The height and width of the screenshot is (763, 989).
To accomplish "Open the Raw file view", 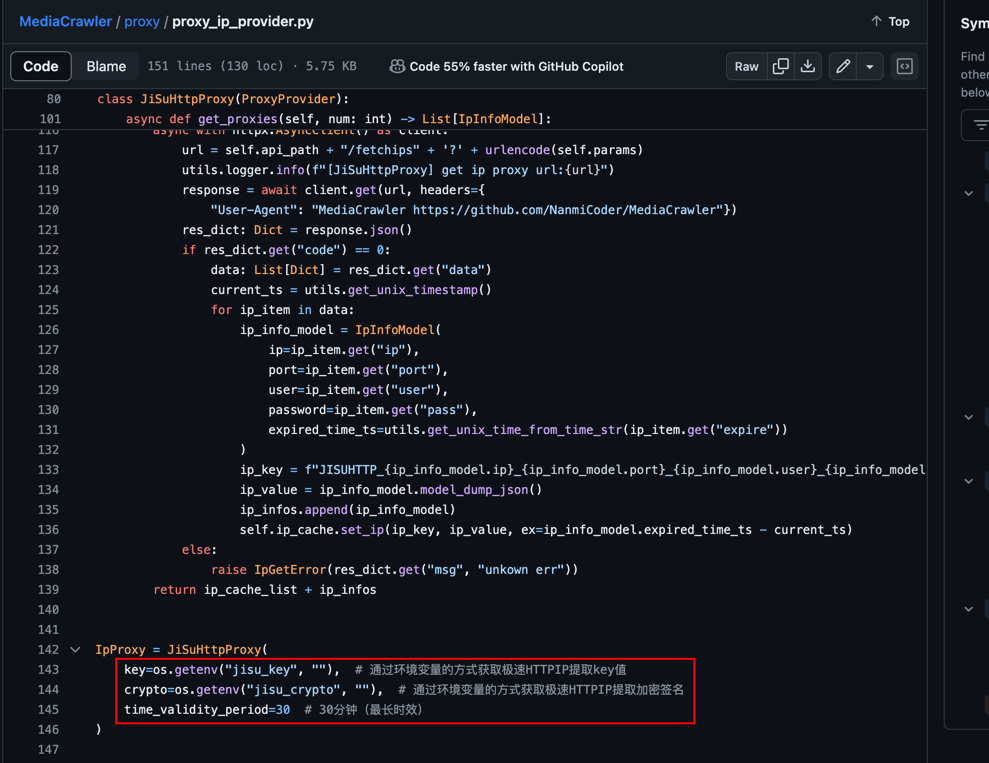I will pos(746,66).
